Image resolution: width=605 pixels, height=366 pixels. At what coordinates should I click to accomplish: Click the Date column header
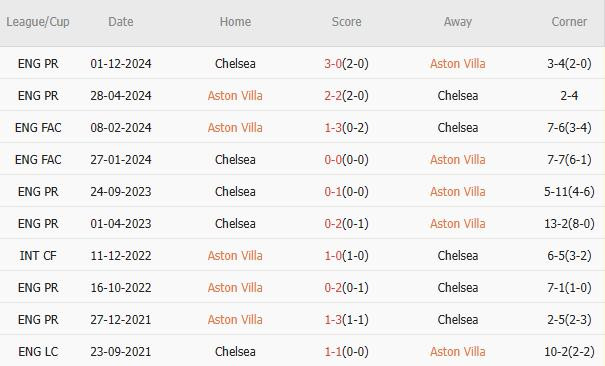tap(121, 22)
